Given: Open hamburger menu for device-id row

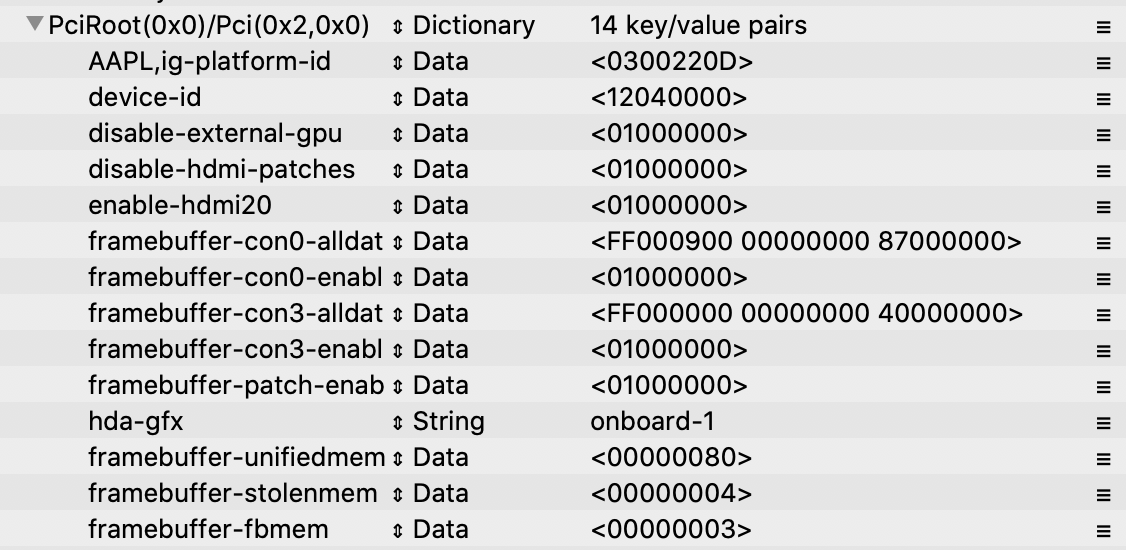Looking at the screenshot, I should [x=1103, y=98].
